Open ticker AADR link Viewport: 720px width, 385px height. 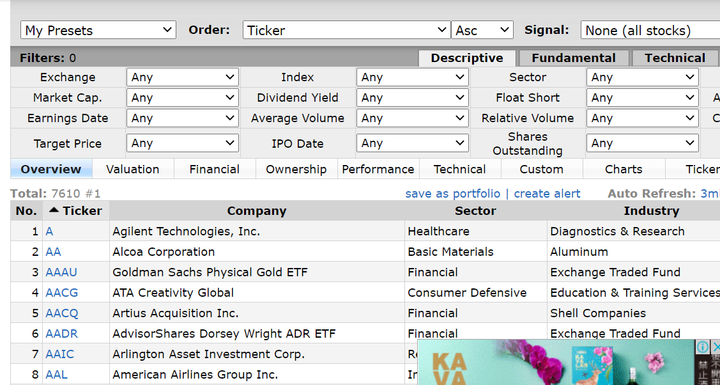[62, 334]
